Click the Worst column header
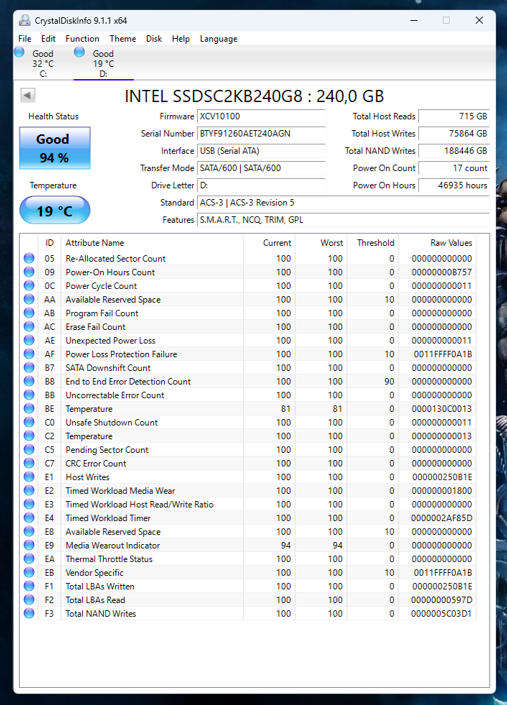 (332, 243)
